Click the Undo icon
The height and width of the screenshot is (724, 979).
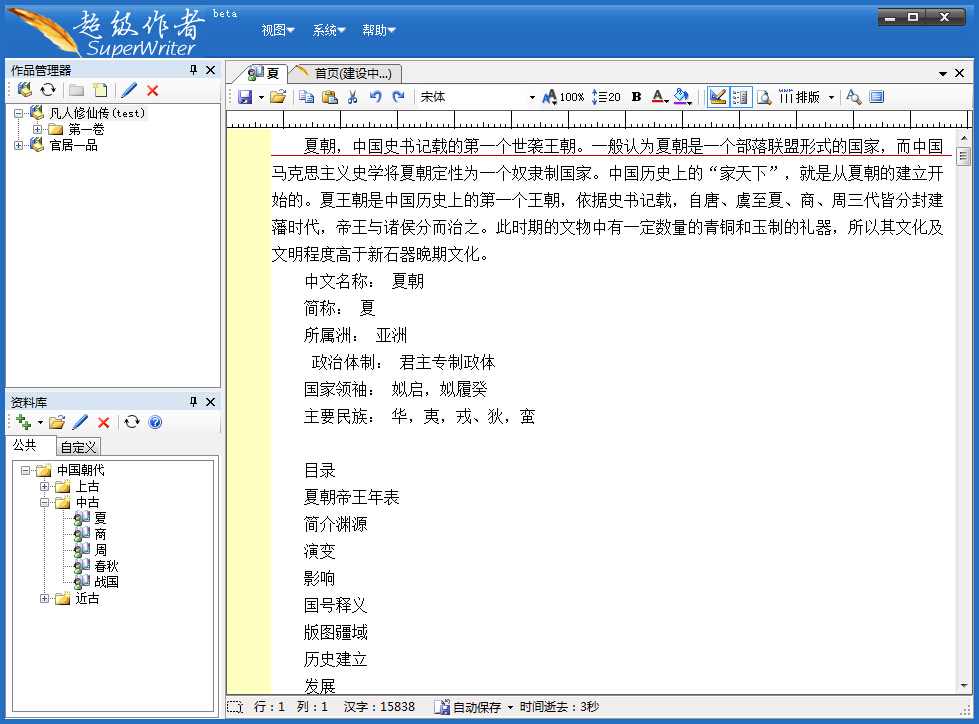coord(375,96)
